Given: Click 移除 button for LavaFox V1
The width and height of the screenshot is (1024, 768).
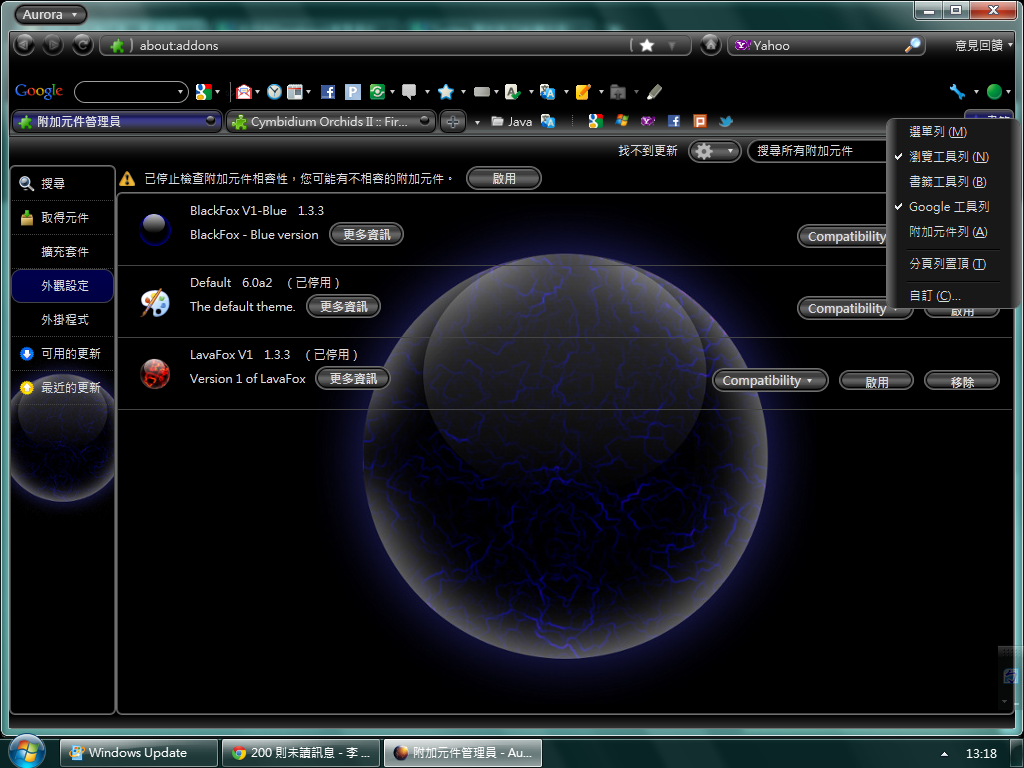Looking at the screenshot, I should click(962, 381).
